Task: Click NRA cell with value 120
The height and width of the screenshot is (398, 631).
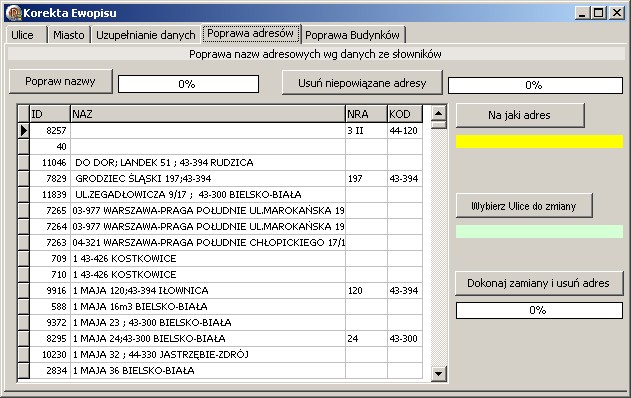Action: (366, 291)
